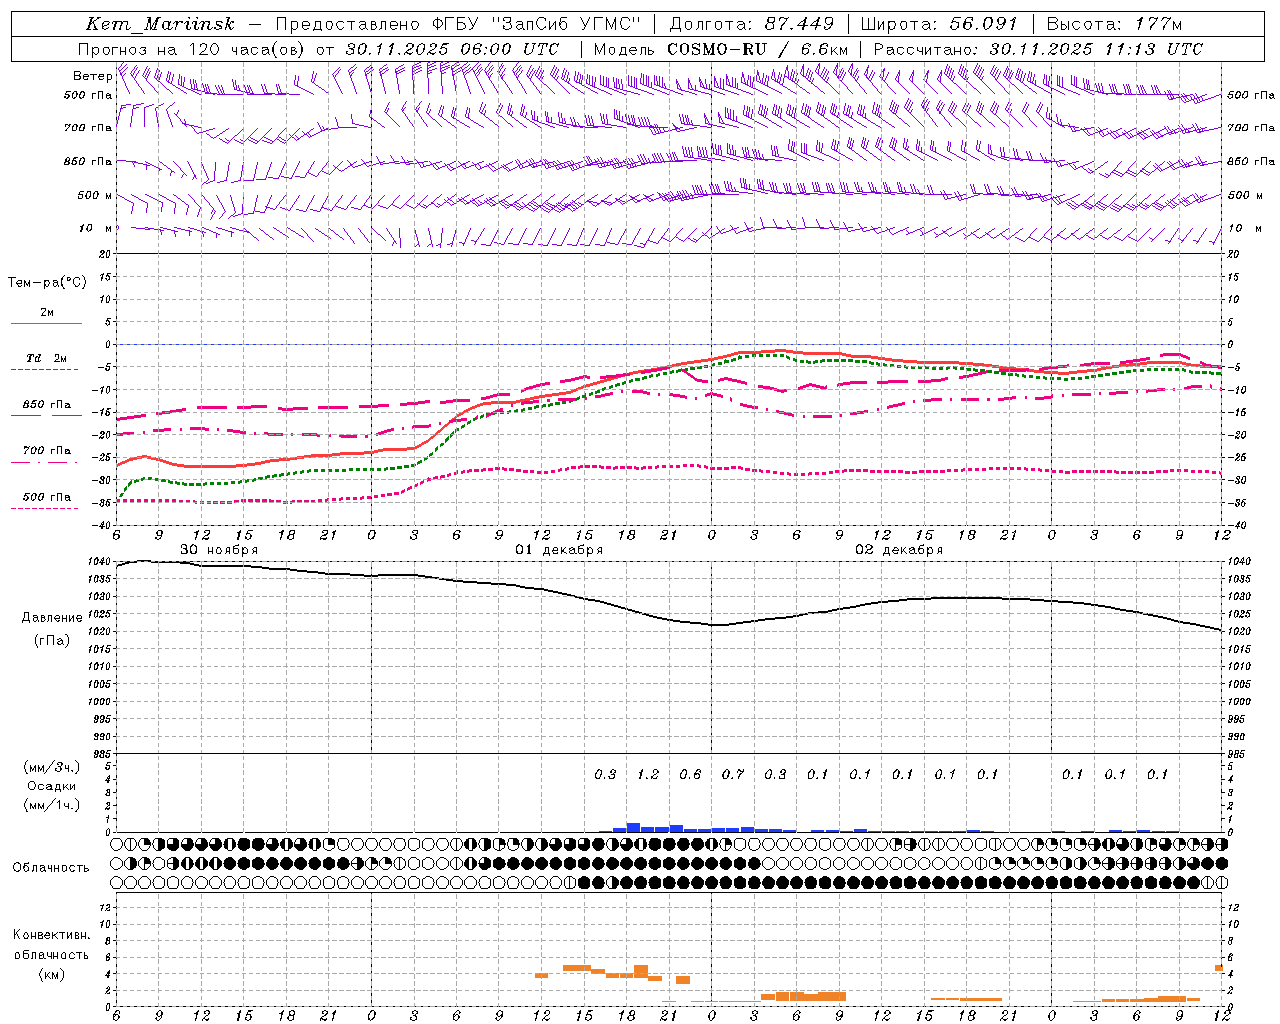Select the Осадки precipitation panel title
The image size is (1280, 1024).
(x=51, y=786)
